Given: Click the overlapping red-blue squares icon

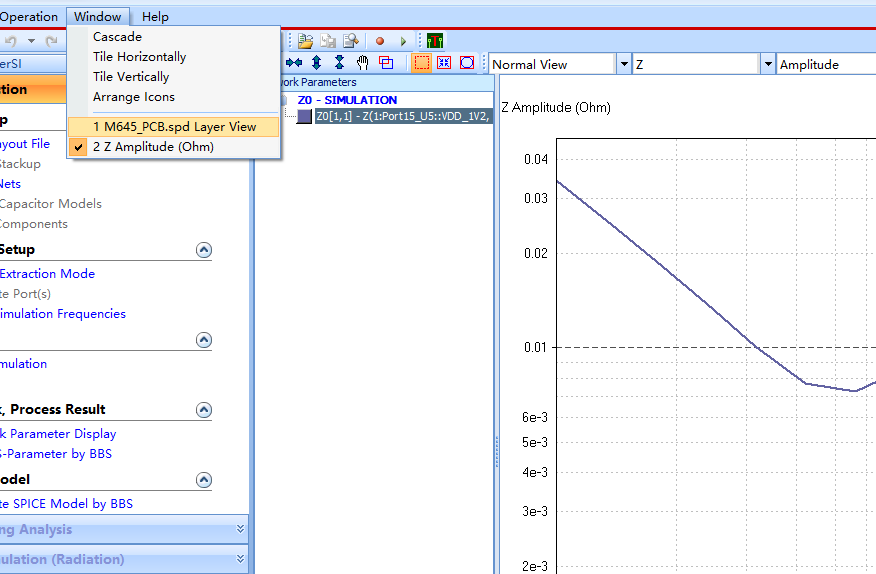Looking at the screenshot, I should point(386,63).
